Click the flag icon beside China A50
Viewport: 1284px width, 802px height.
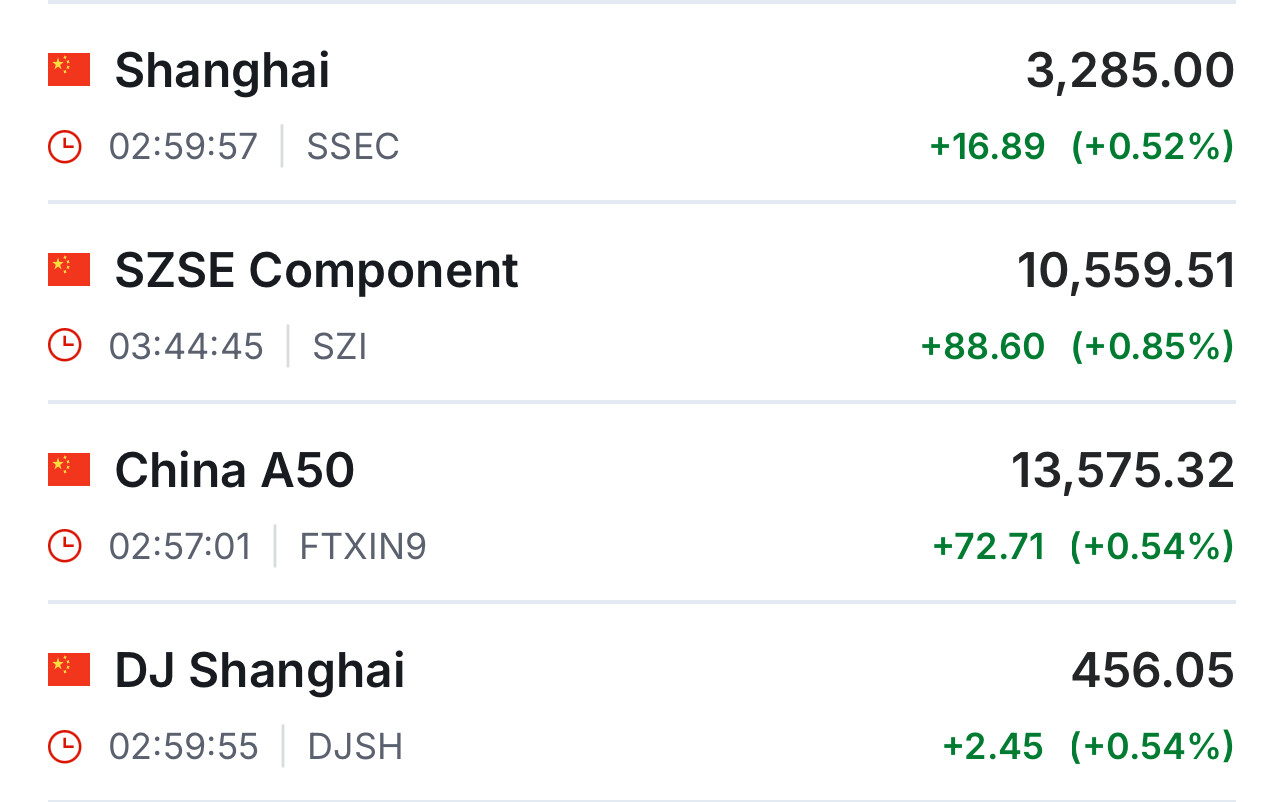pos(69,470)
